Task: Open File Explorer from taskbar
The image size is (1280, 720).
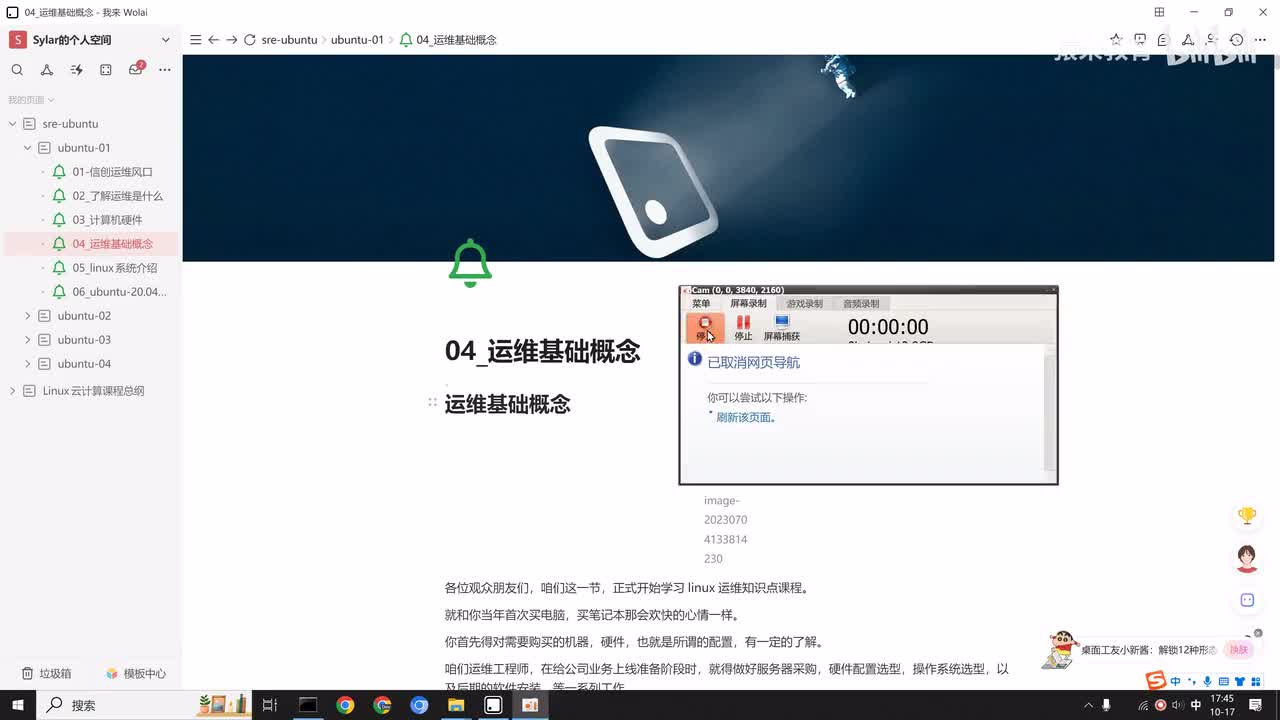Action: 456,705
